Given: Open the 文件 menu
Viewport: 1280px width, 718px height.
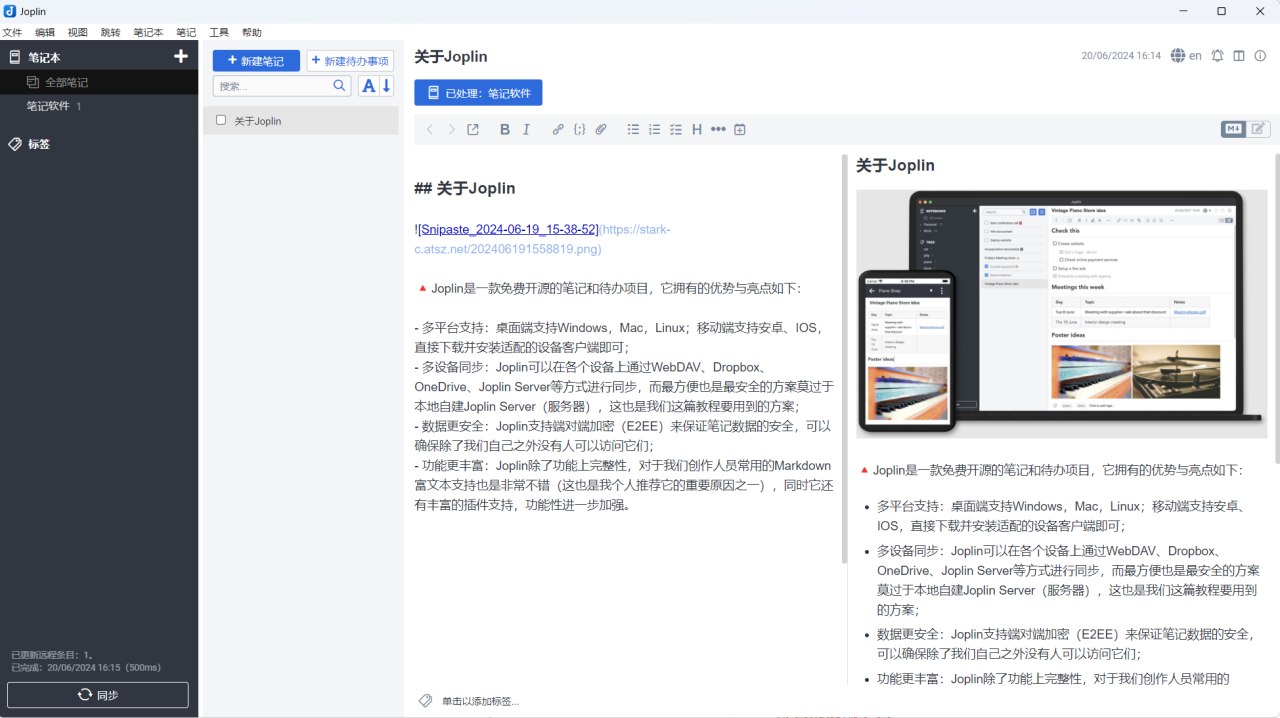Looking at the screenshot, I should click(14, 31).
